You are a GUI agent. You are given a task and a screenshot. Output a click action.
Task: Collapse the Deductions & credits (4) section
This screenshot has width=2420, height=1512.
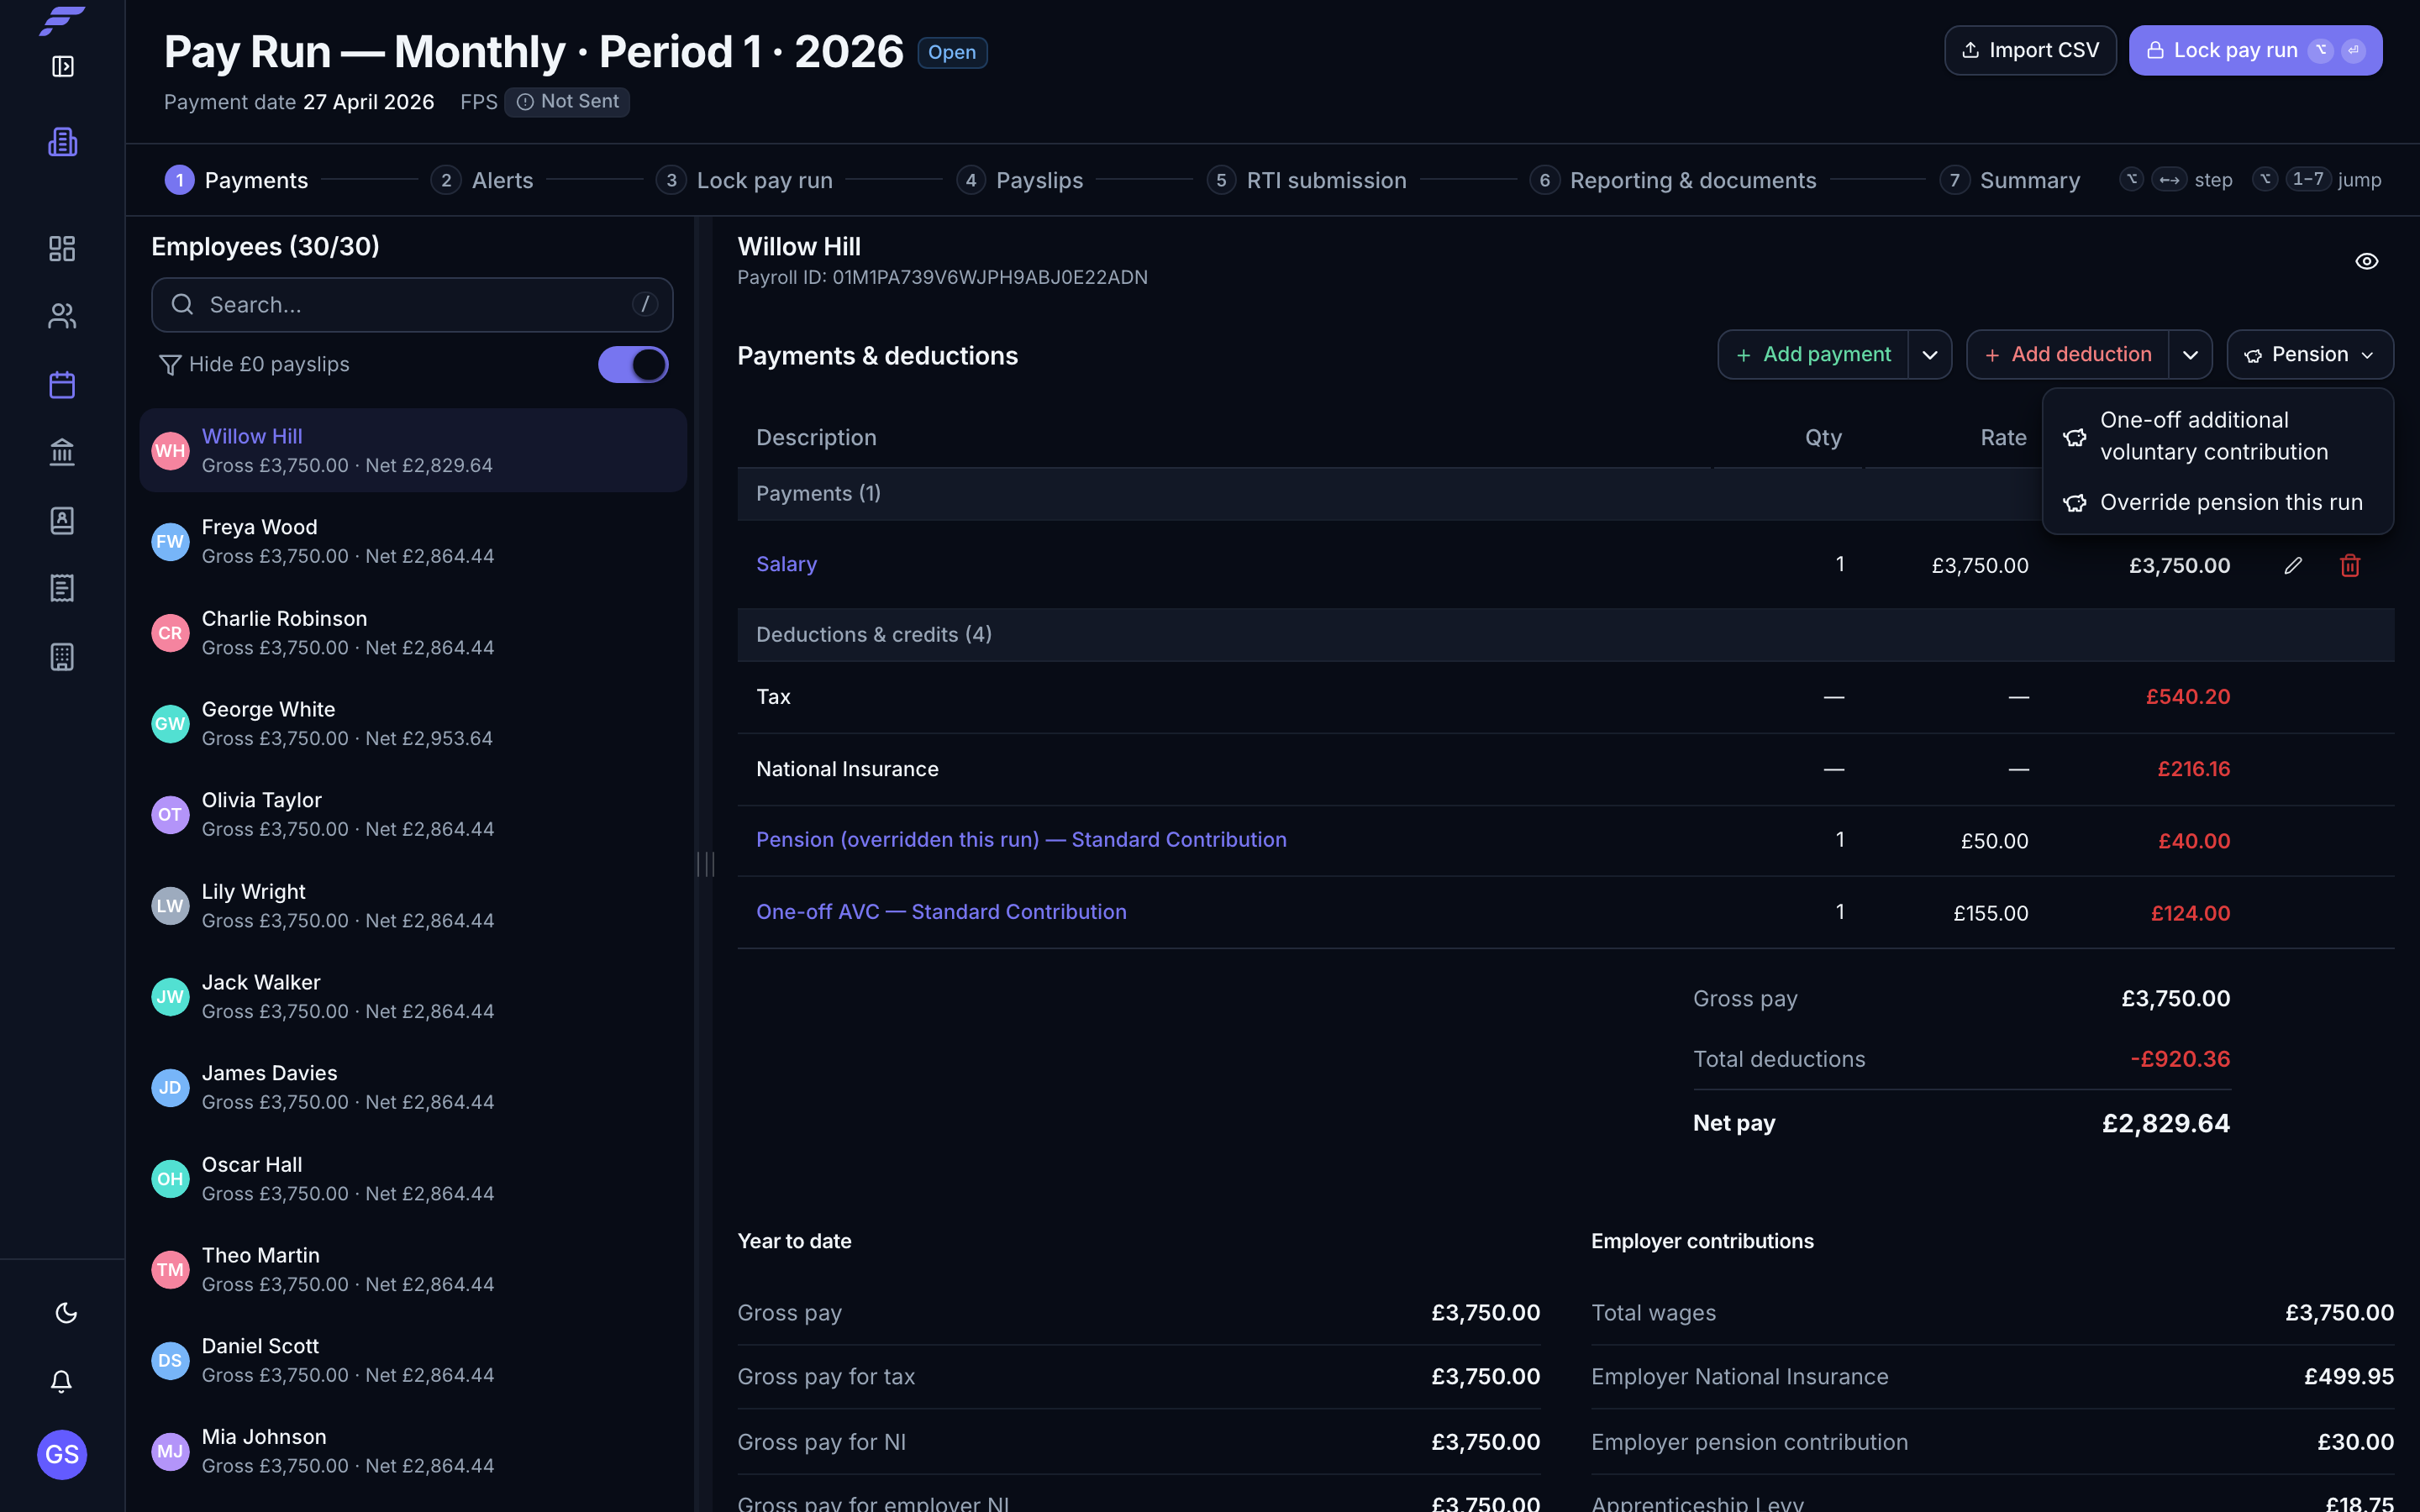1565,635
